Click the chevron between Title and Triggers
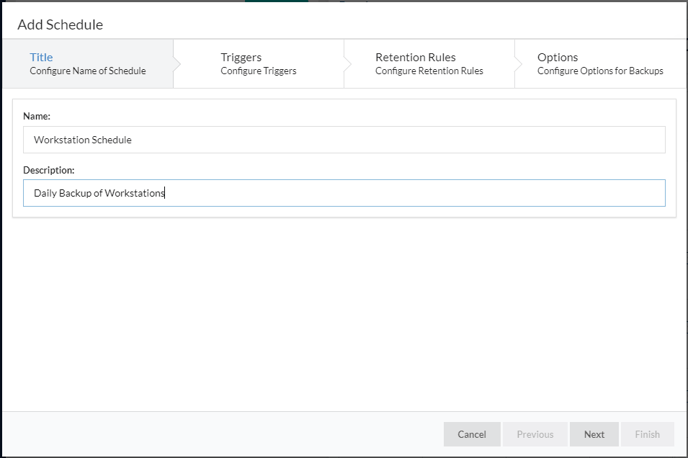688x458 pixels. pyautogui.click(x=177, y=64)
